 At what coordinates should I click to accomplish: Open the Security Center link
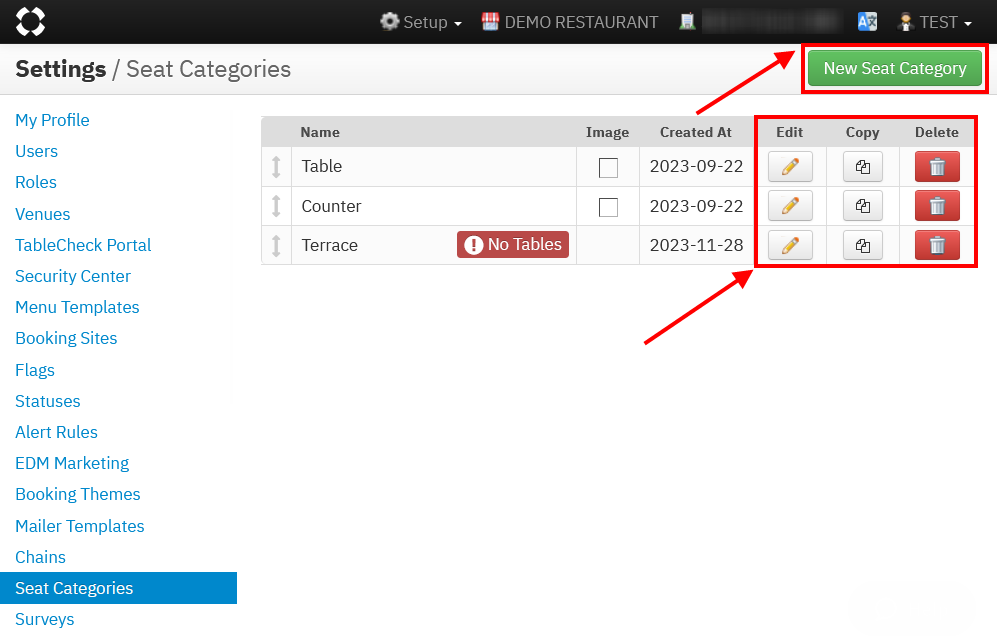tap(73, 276)
